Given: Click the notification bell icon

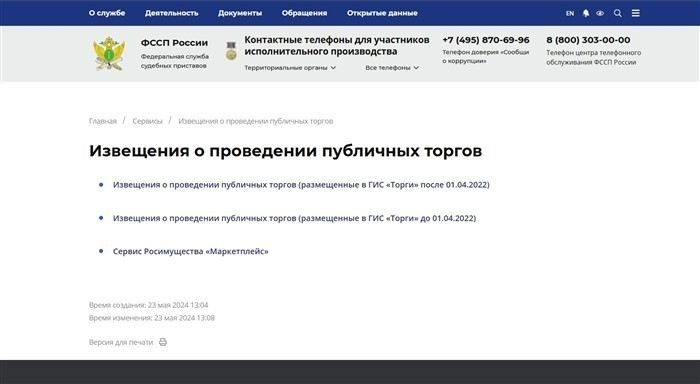Looking at the screenshot, I should coord(586,13).
